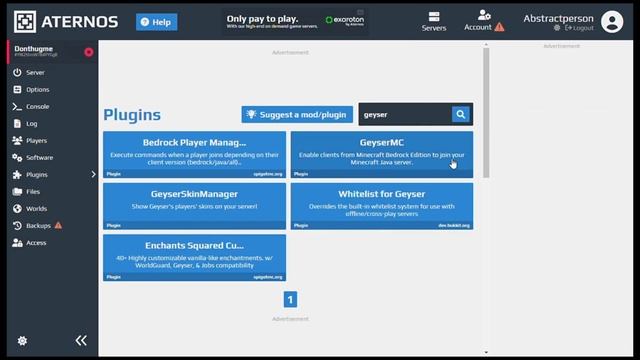Click the page scrollbar thumb
This screenshot has width=640, height=360.
click(486, 113)
